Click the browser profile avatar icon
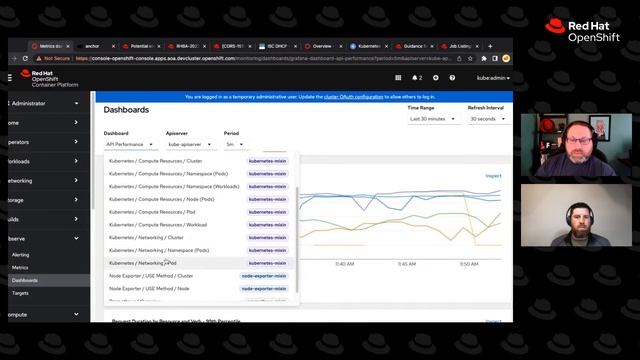The width and height of the screenshot is (640, 360). point(506,58)
